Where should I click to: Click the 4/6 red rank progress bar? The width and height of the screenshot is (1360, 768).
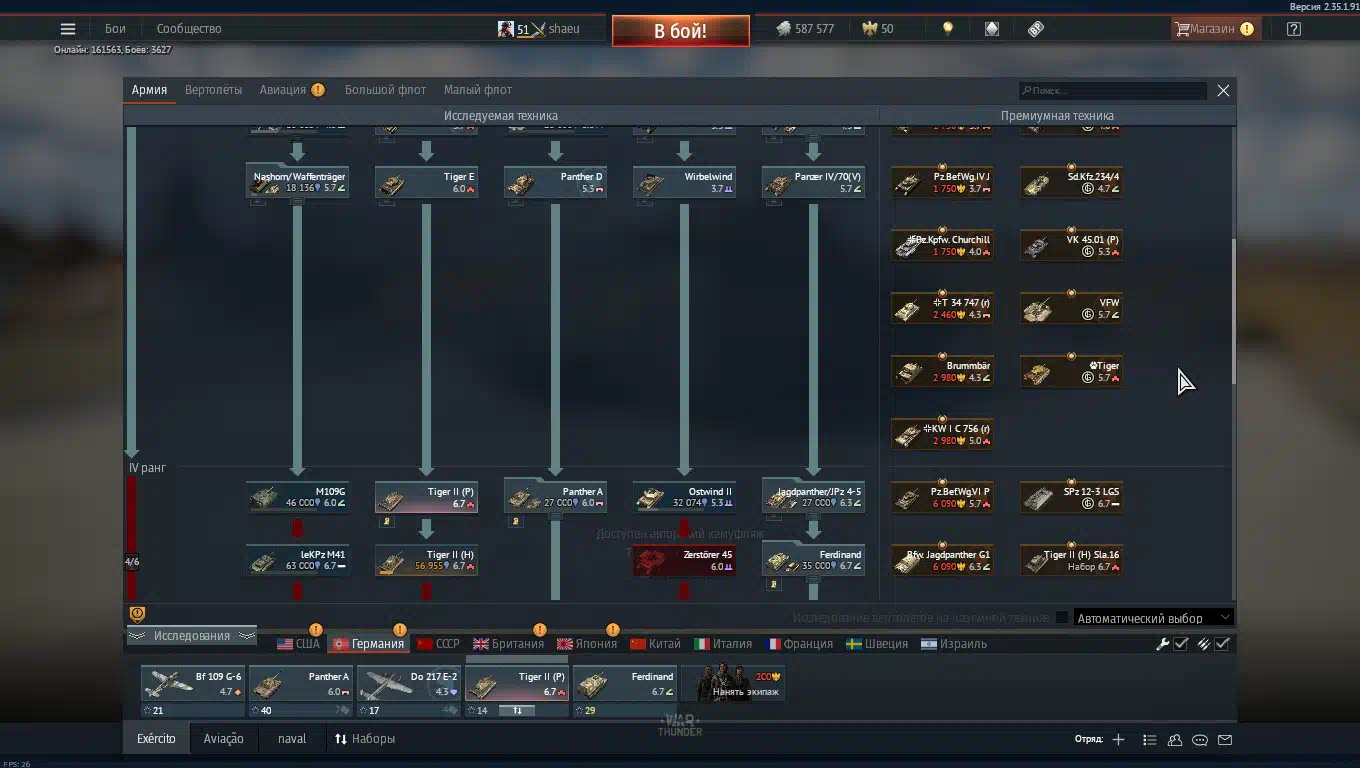click(131, 538)
